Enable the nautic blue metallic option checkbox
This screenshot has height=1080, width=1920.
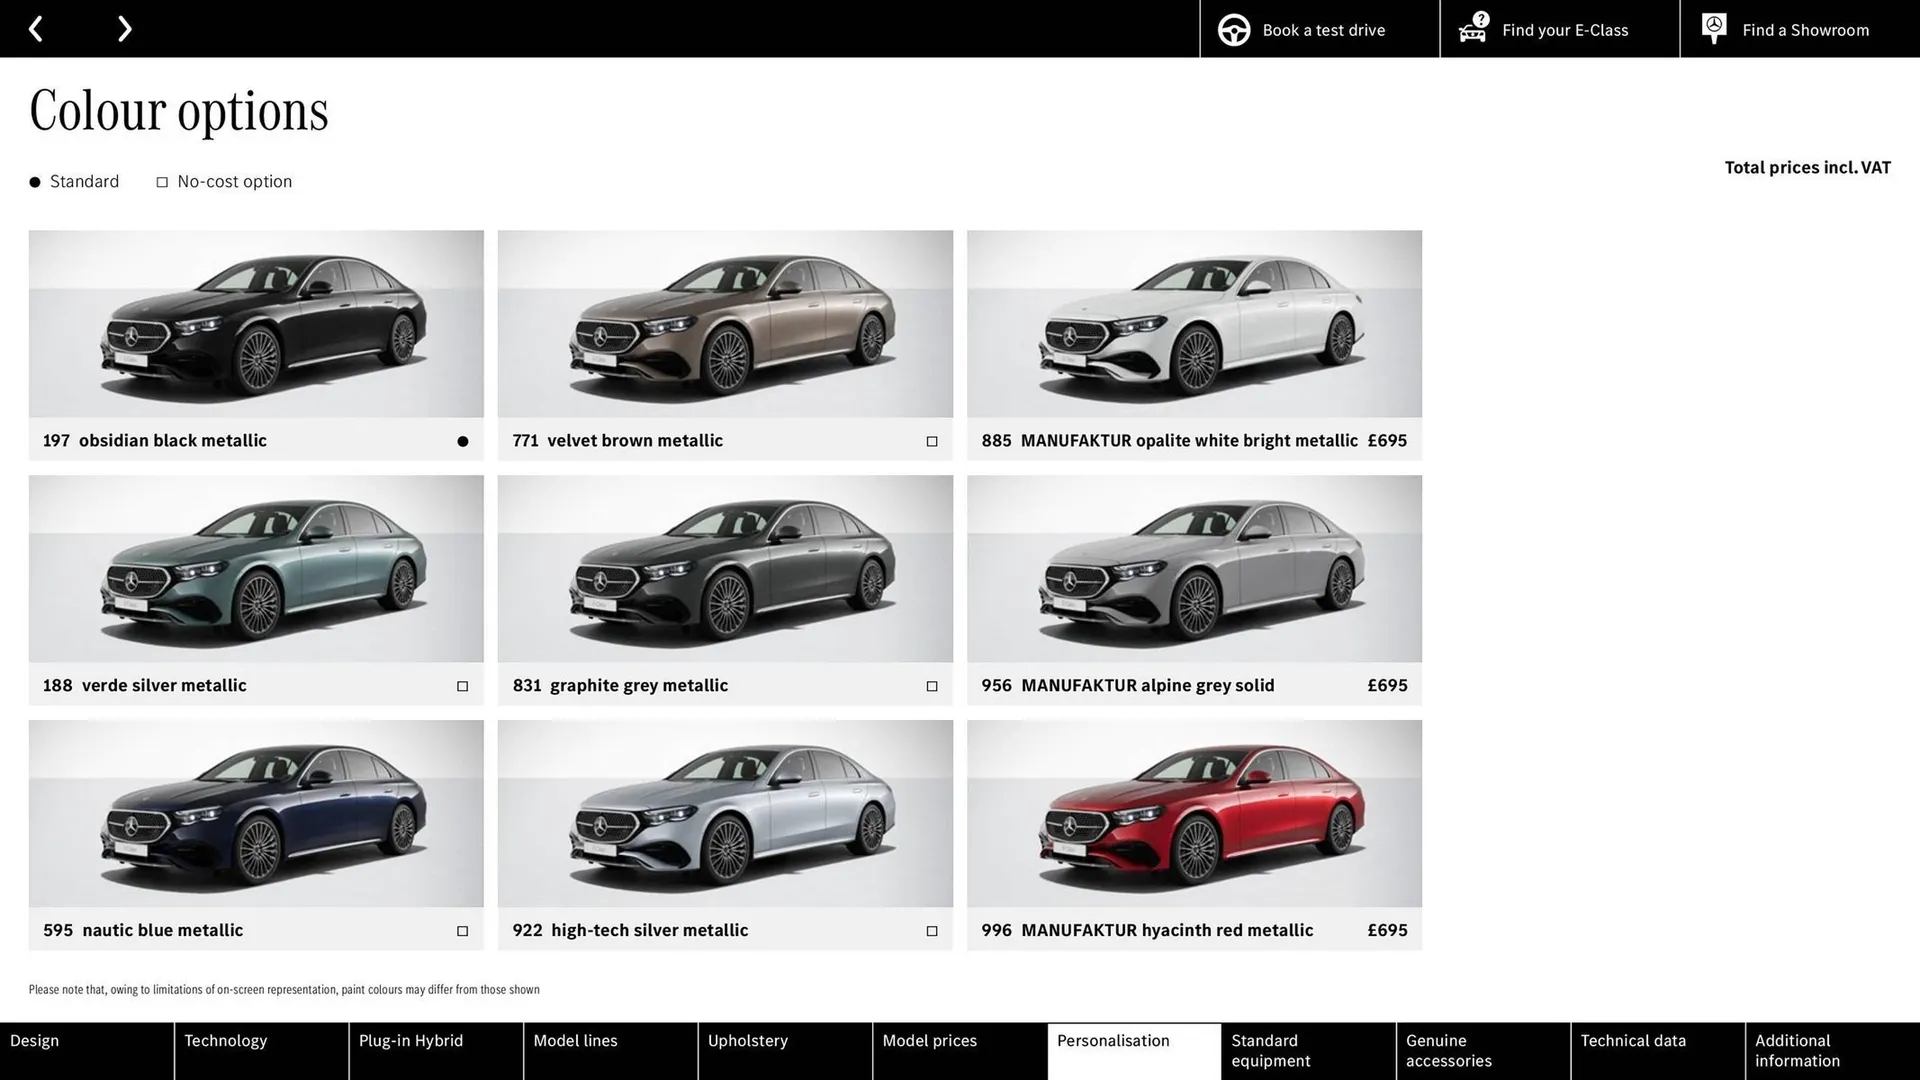[462, 930]
